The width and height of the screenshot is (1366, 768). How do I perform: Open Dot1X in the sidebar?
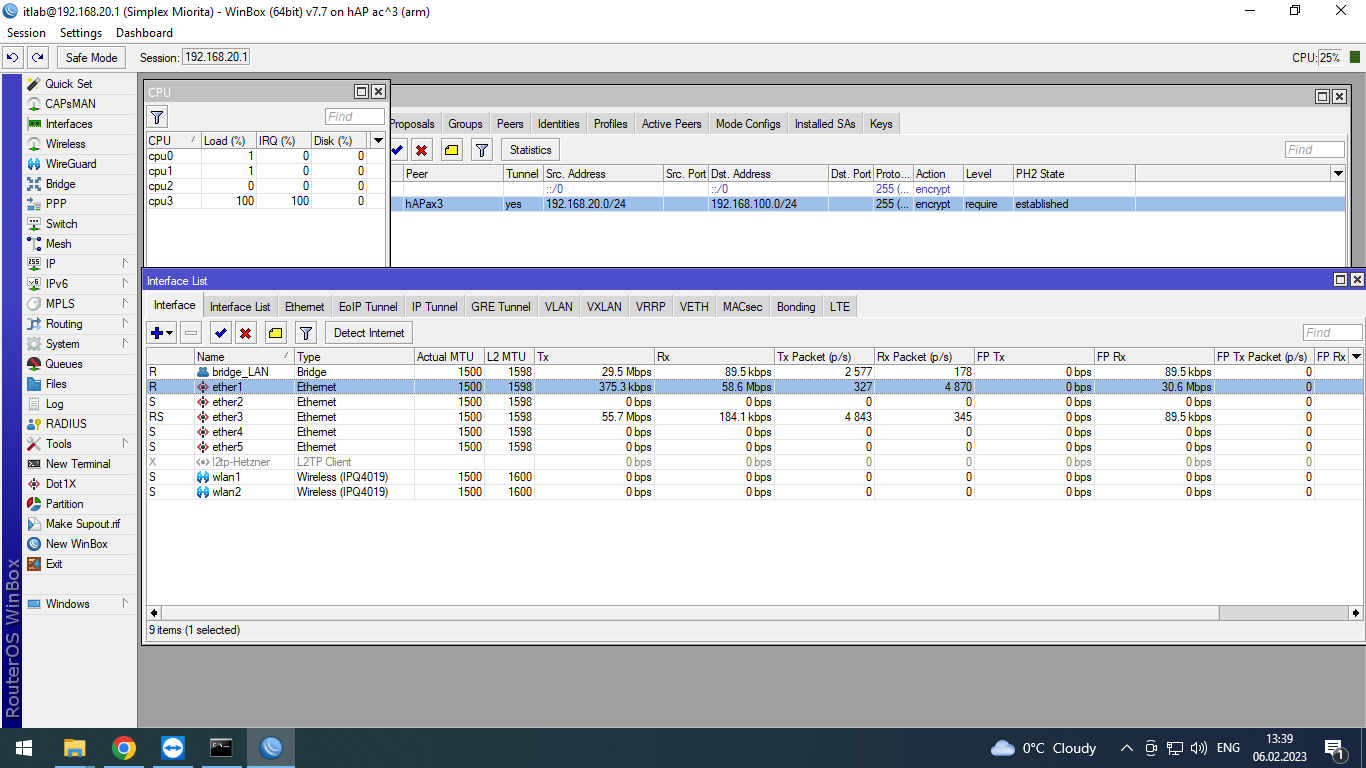[60, 484]
